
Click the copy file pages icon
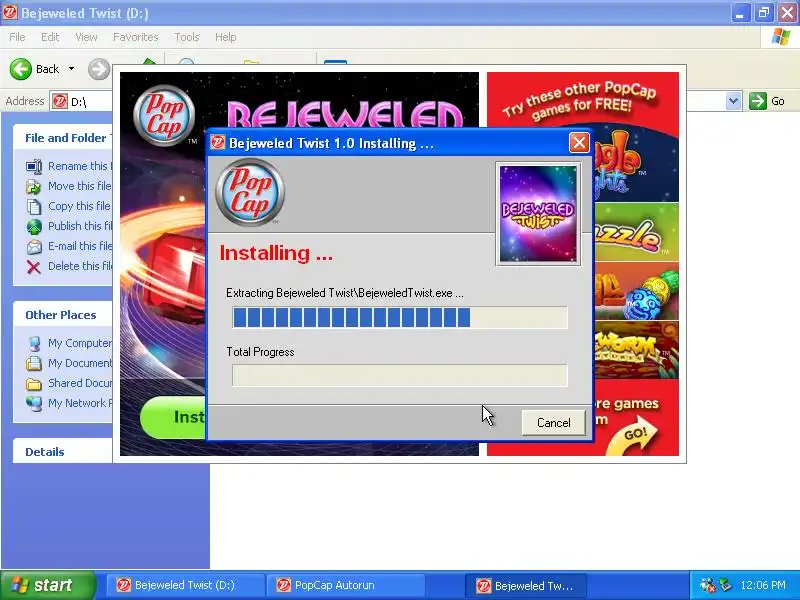[x=34, y=207]
